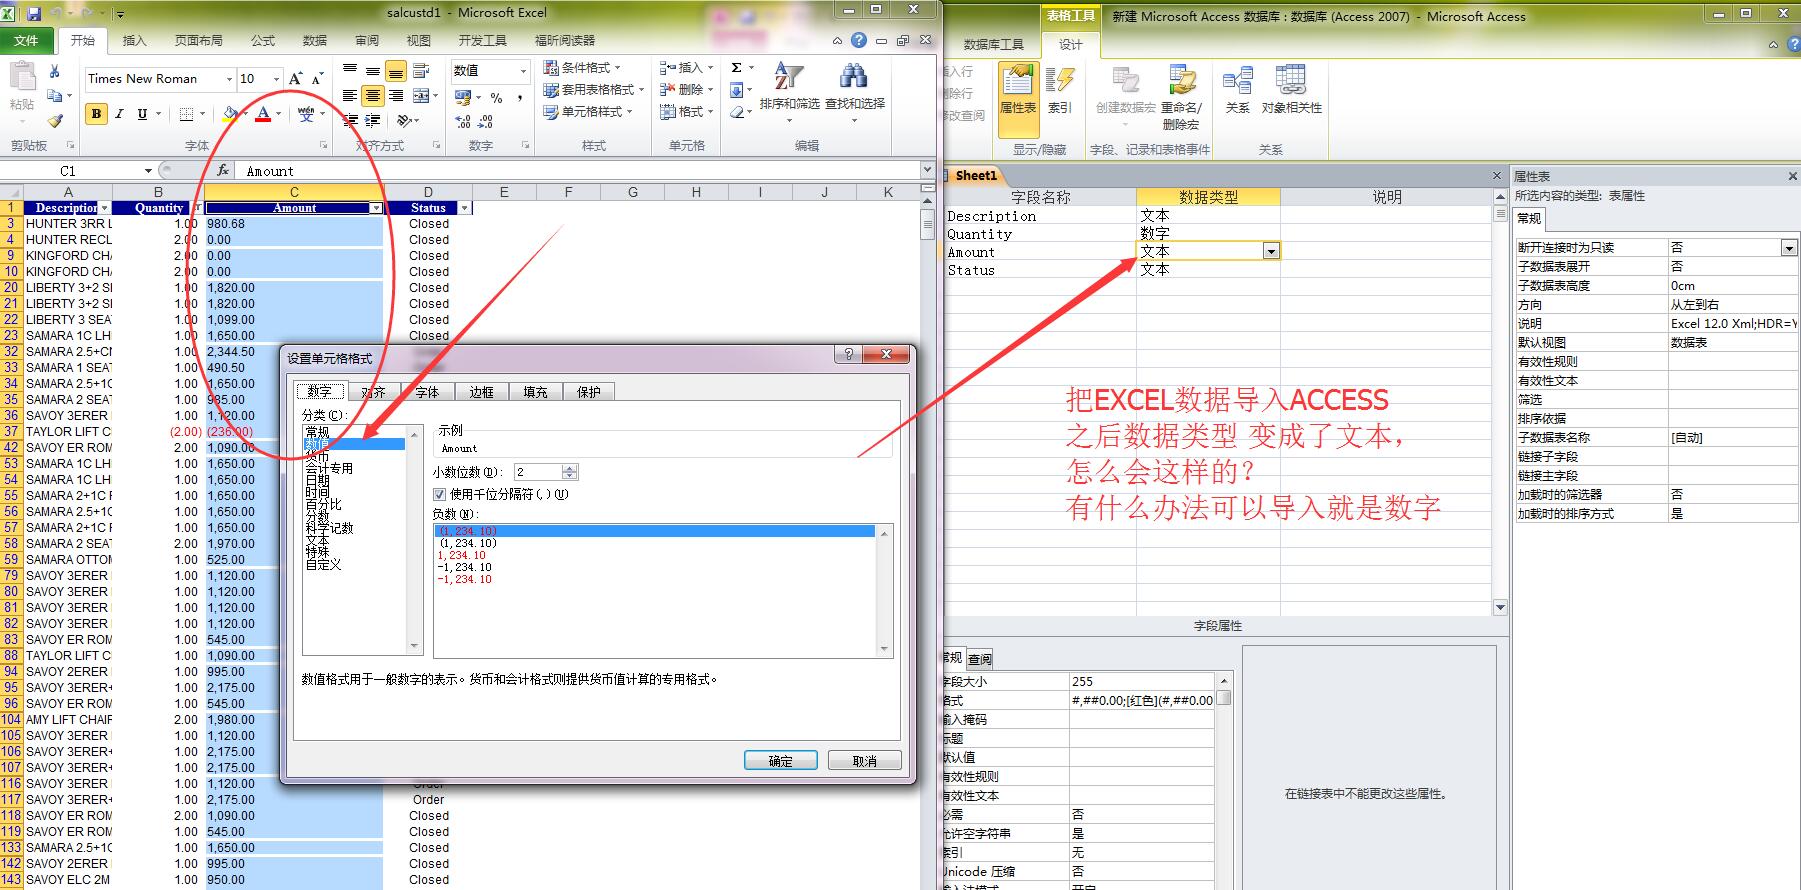The width and height of the screenshot is (1801, 890).
Task: Toggle bottom vertical alignment in Excel
Action: (x=396, y=71)
